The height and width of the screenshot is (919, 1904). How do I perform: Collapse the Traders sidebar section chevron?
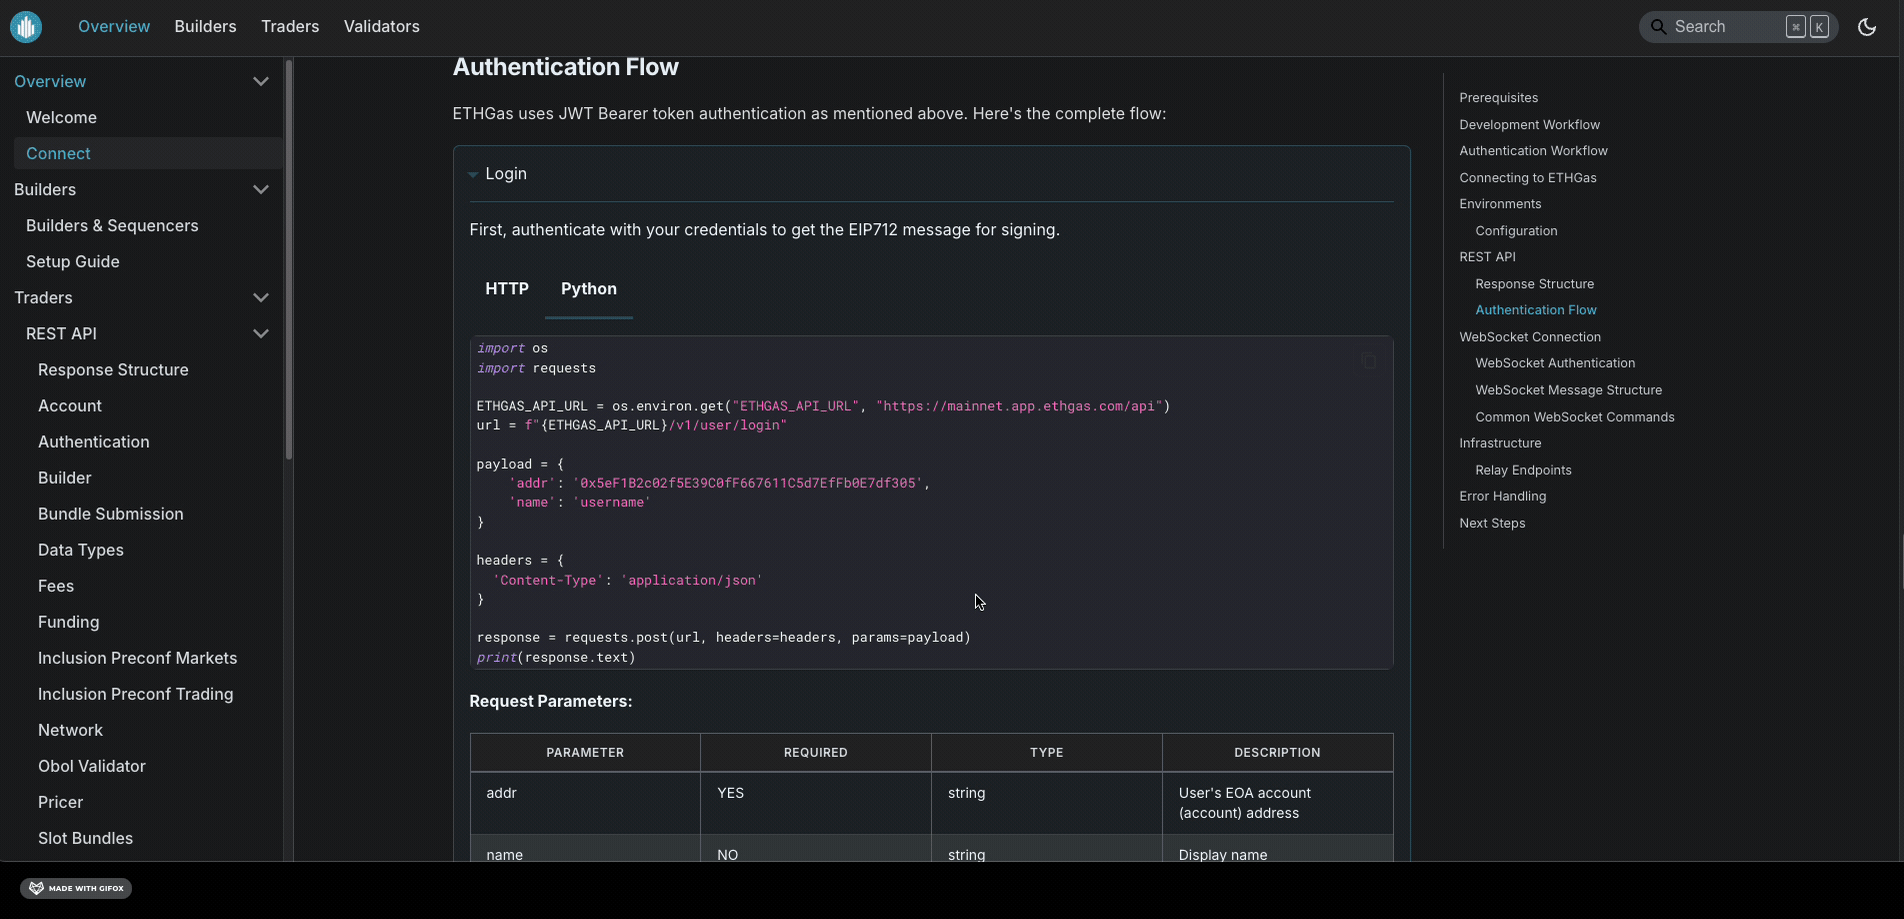pos(261,298)
